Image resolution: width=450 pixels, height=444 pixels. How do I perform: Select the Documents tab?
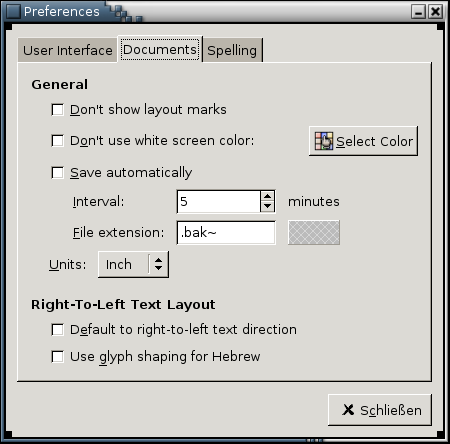point(160,50)
